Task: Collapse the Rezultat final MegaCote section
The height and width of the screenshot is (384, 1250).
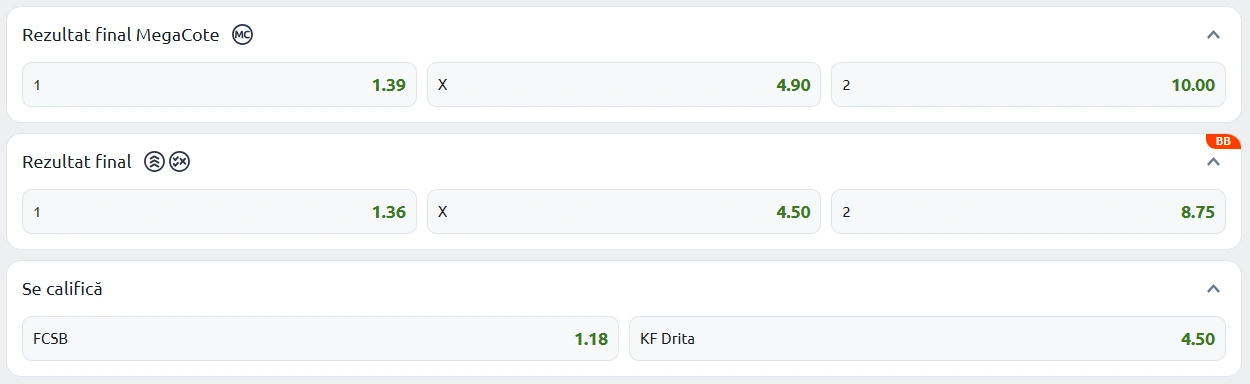Action: (1213, 35)
